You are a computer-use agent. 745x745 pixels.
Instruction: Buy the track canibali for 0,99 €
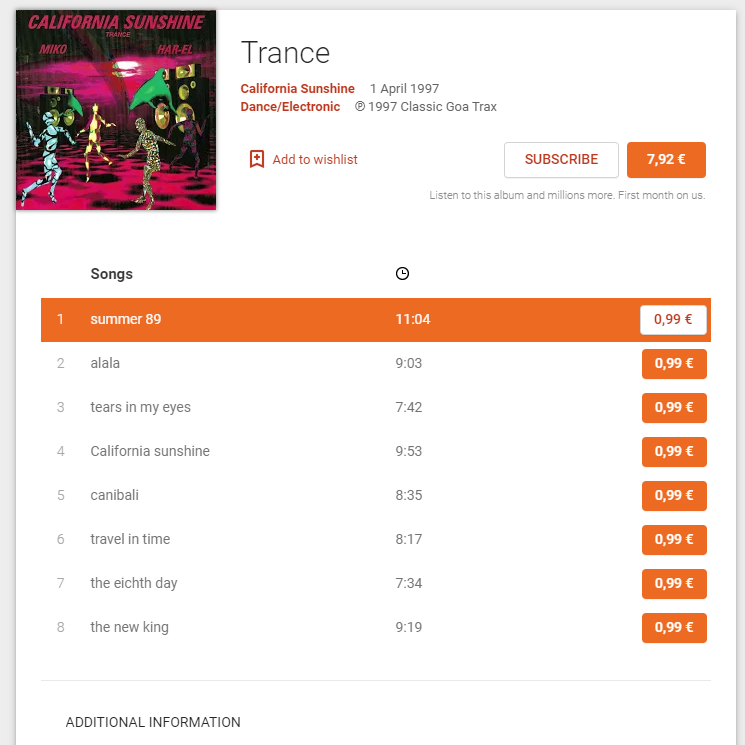tap(674, 496)
